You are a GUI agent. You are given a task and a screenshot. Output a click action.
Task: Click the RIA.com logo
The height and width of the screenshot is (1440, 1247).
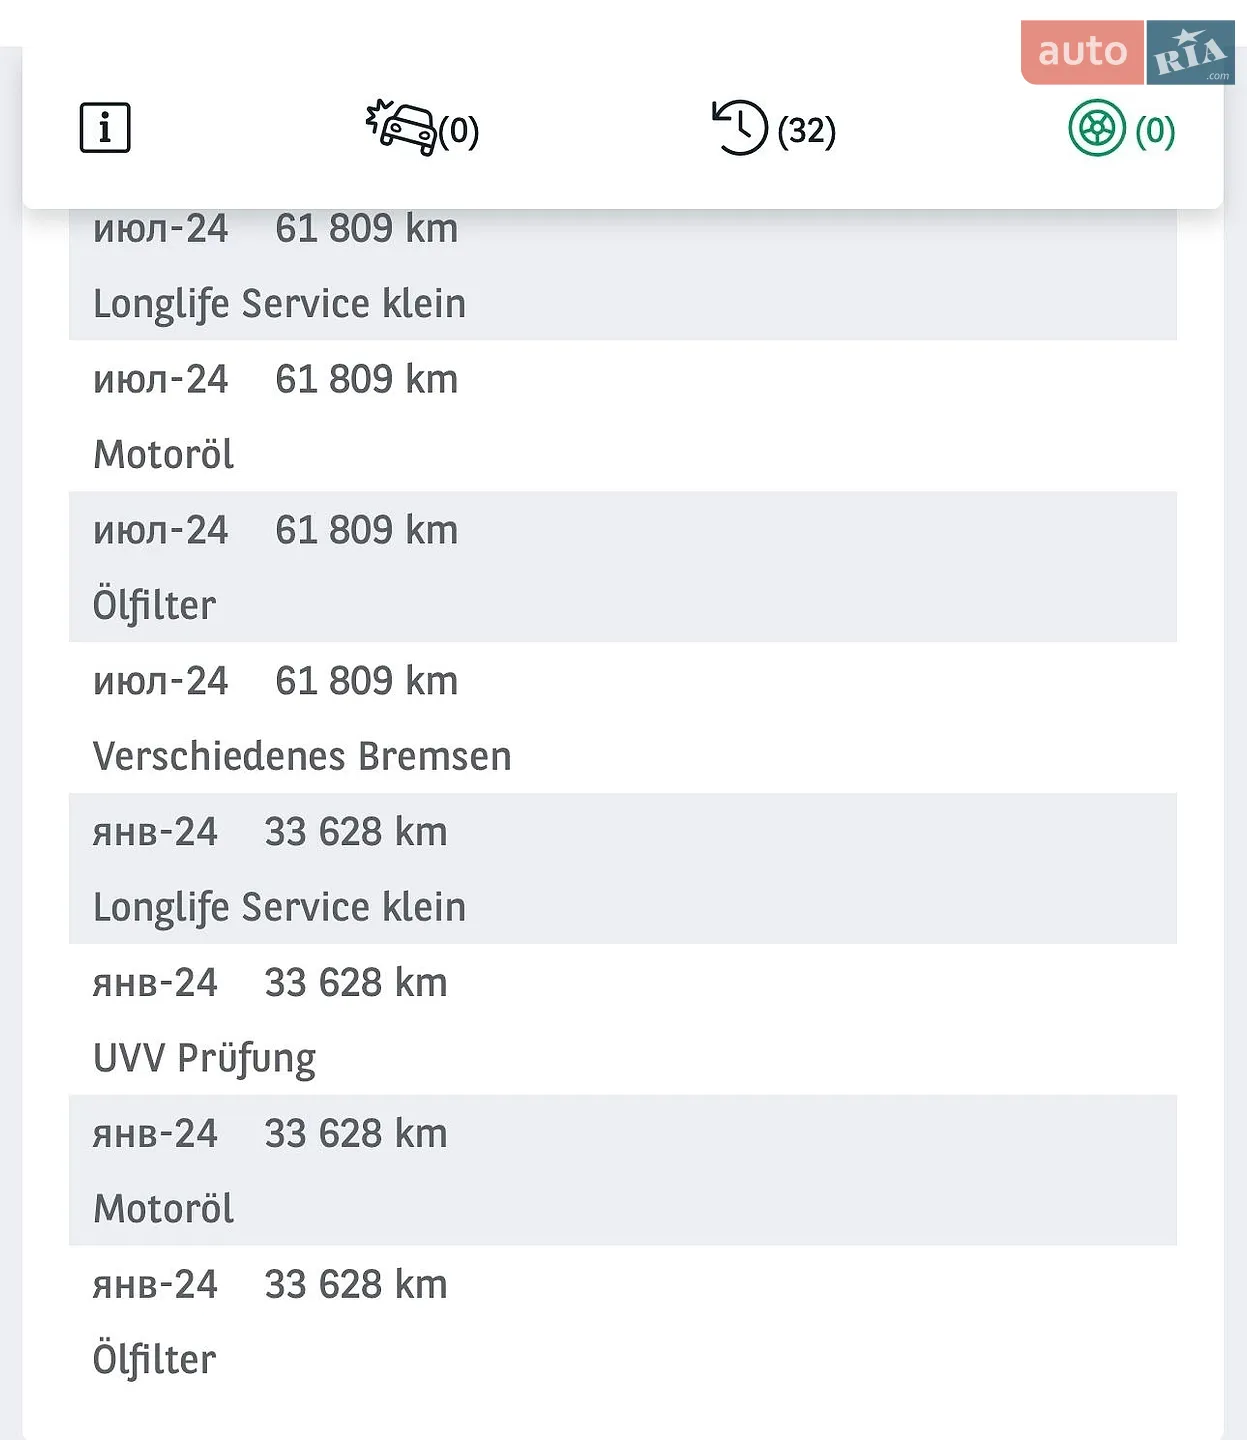[1190, 52]
